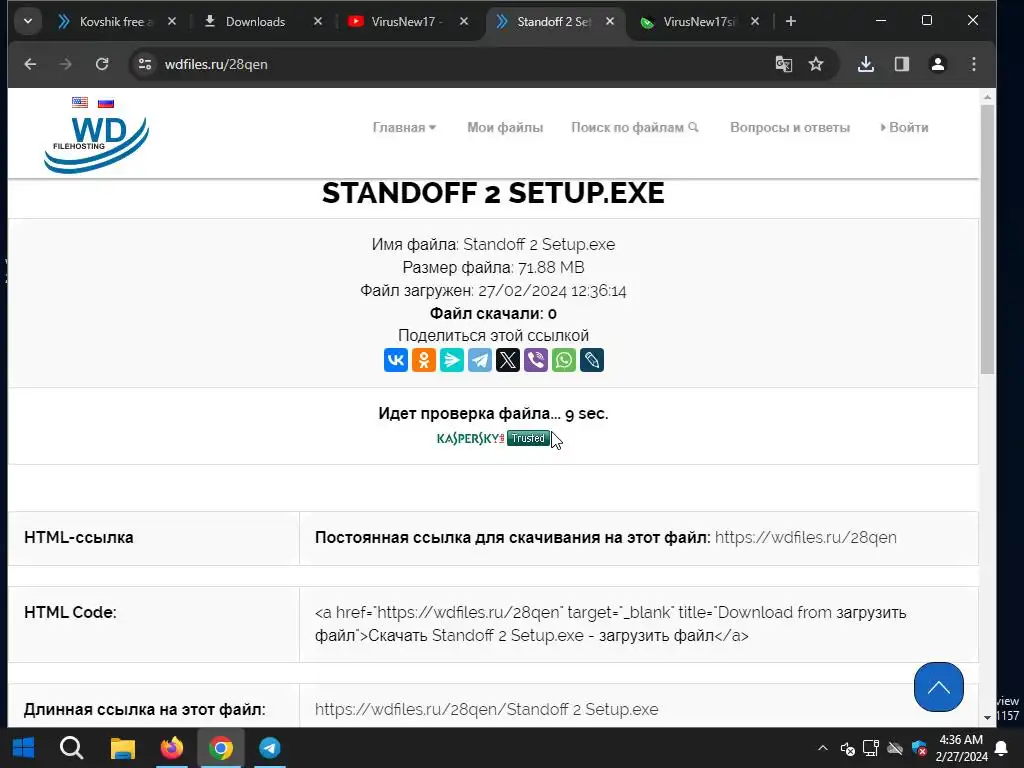
Task: Click the WD Filehosting logo
Action: click(97, 144)
